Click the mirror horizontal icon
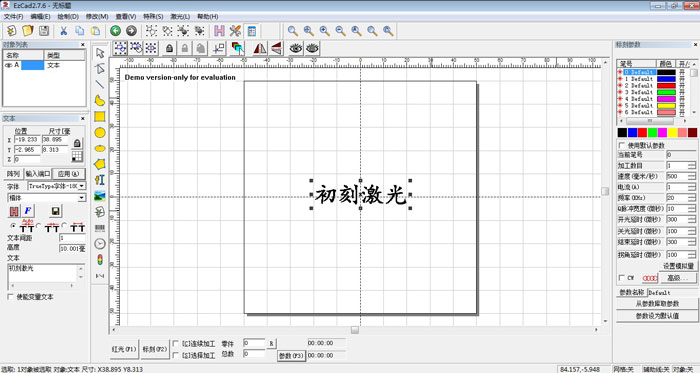 [260, 48]
